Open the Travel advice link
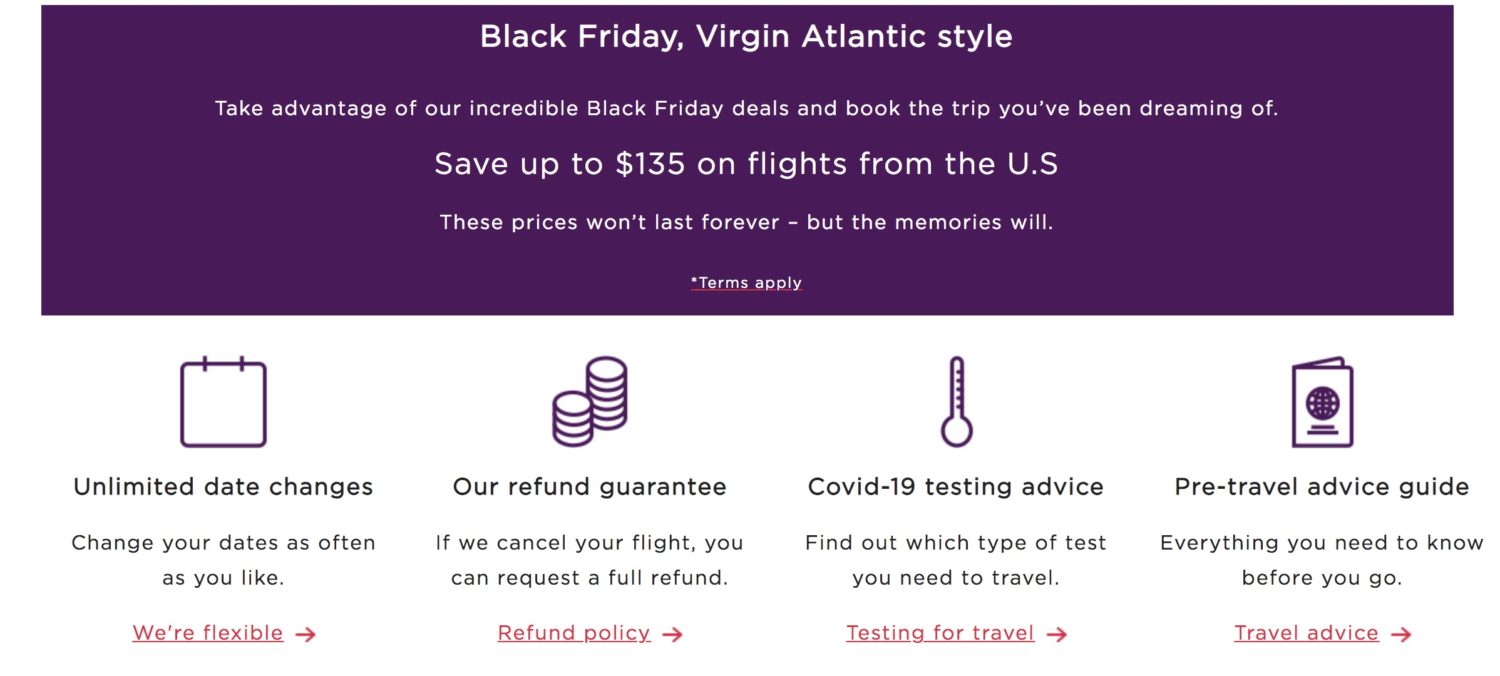The image size is (1500, 676). [x=1308, y=632]
